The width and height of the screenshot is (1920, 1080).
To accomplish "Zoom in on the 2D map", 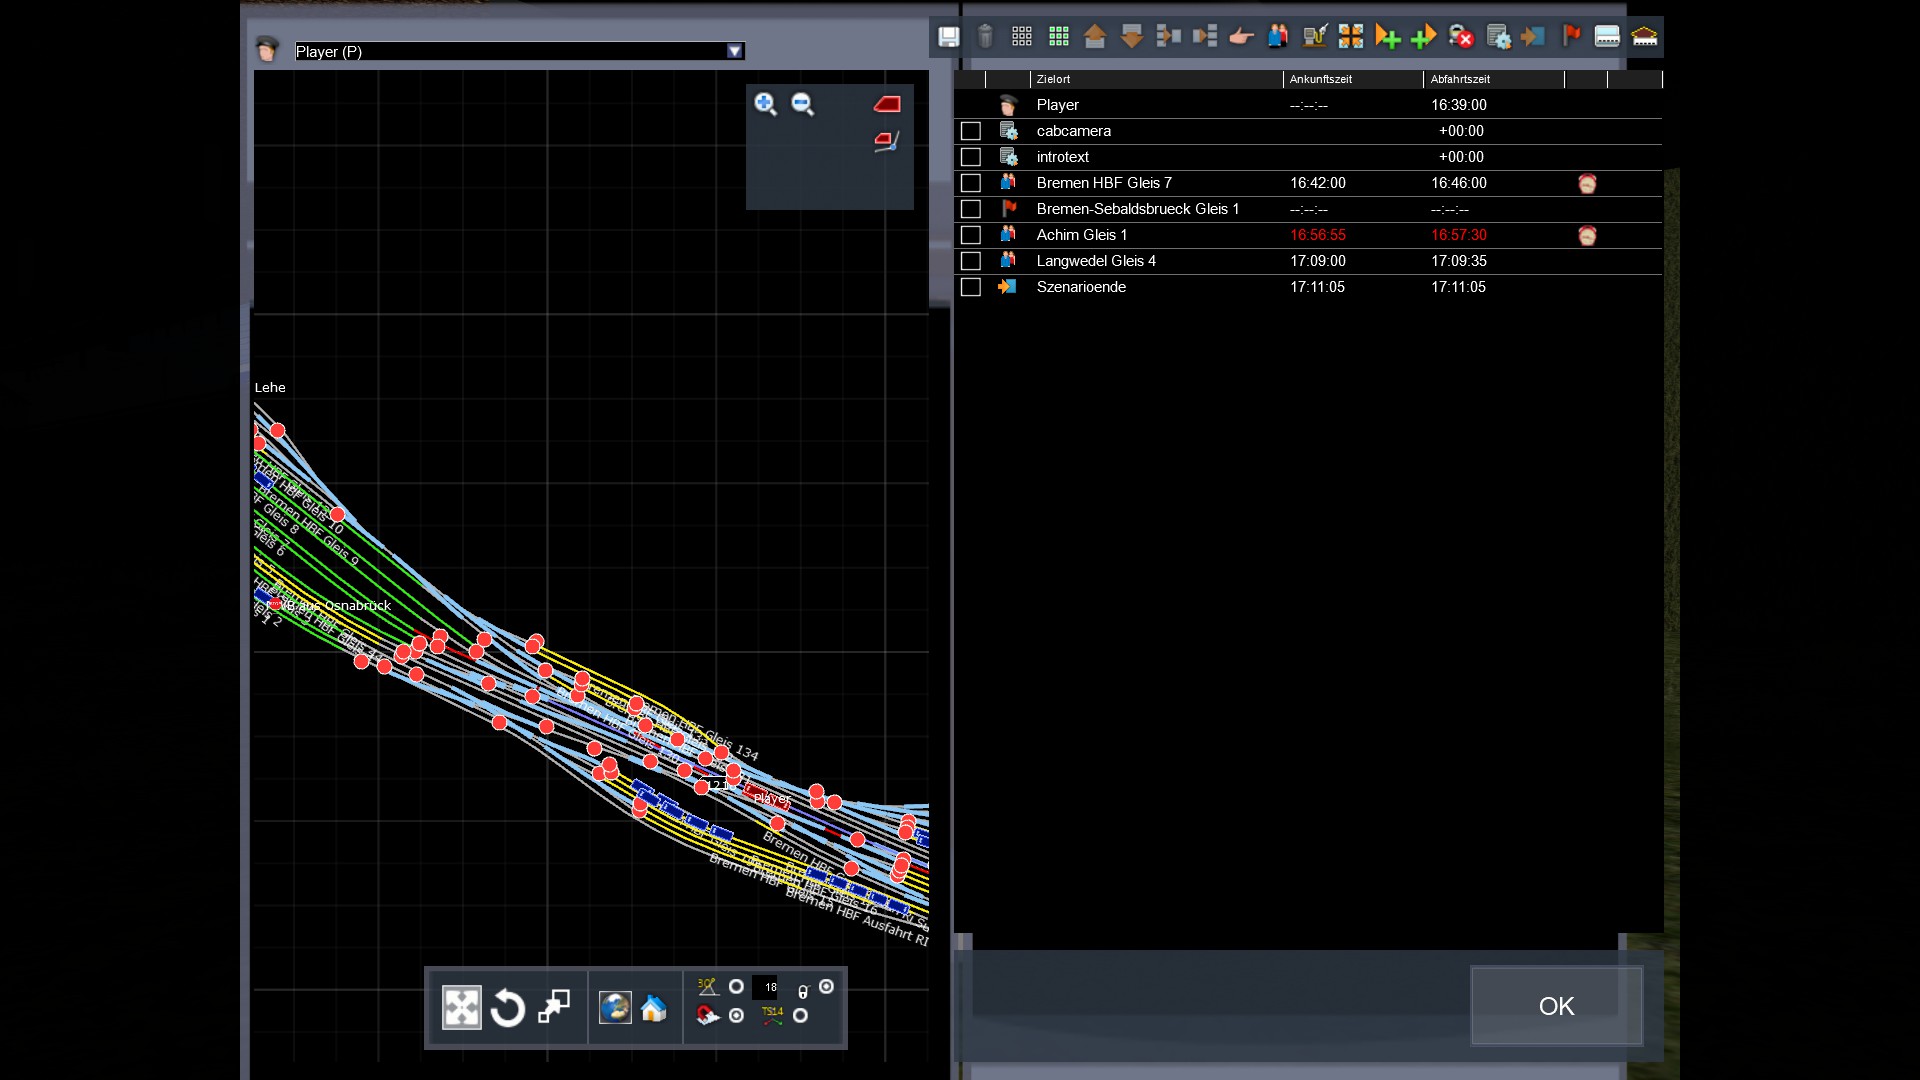I will point(765,104).
